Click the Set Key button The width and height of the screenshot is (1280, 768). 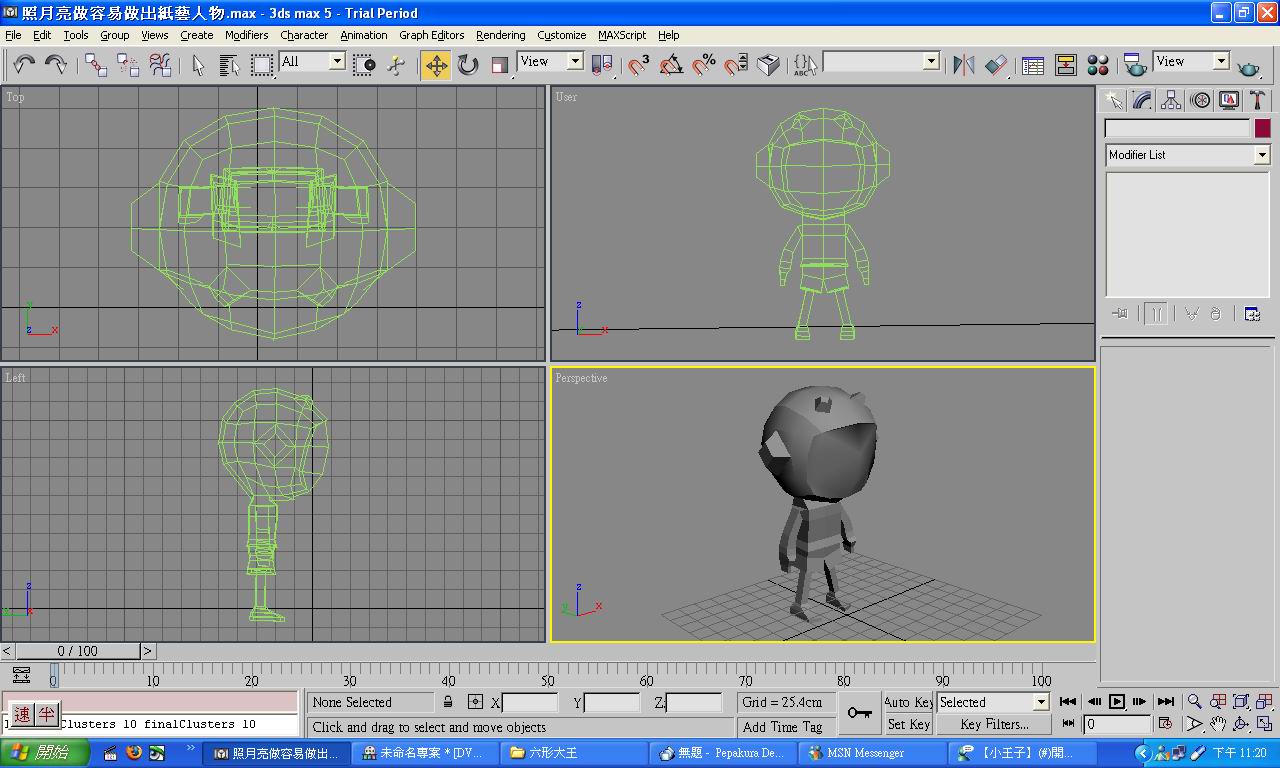point(908,724)
